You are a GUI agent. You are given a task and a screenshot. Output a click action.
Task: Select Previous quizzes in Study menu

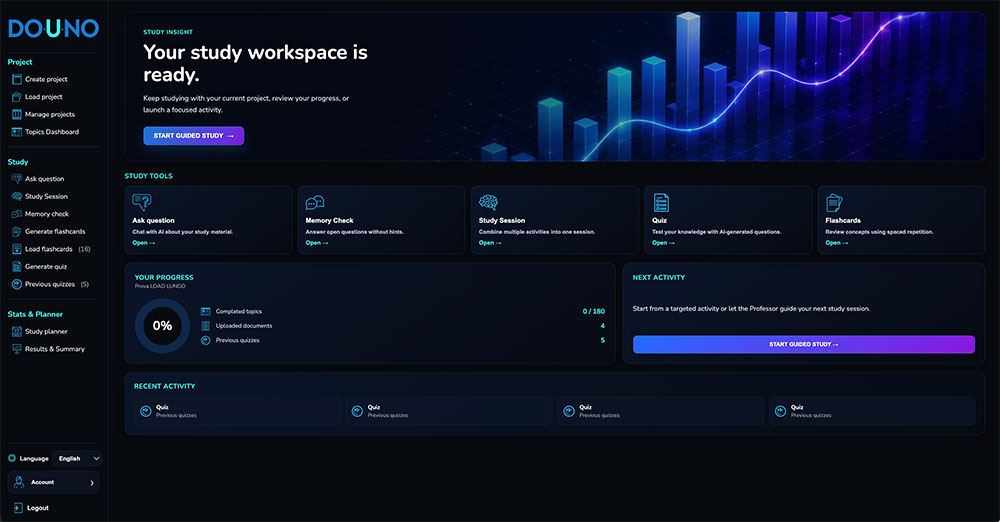(x=50, y=285)
